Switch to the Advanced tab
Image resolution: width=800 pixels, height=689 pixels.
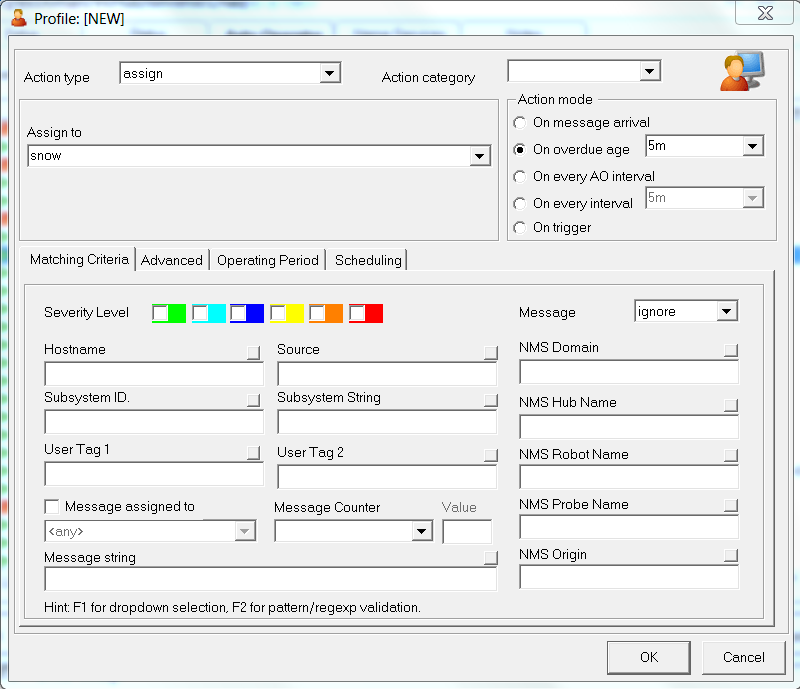(x=172, y=259)
